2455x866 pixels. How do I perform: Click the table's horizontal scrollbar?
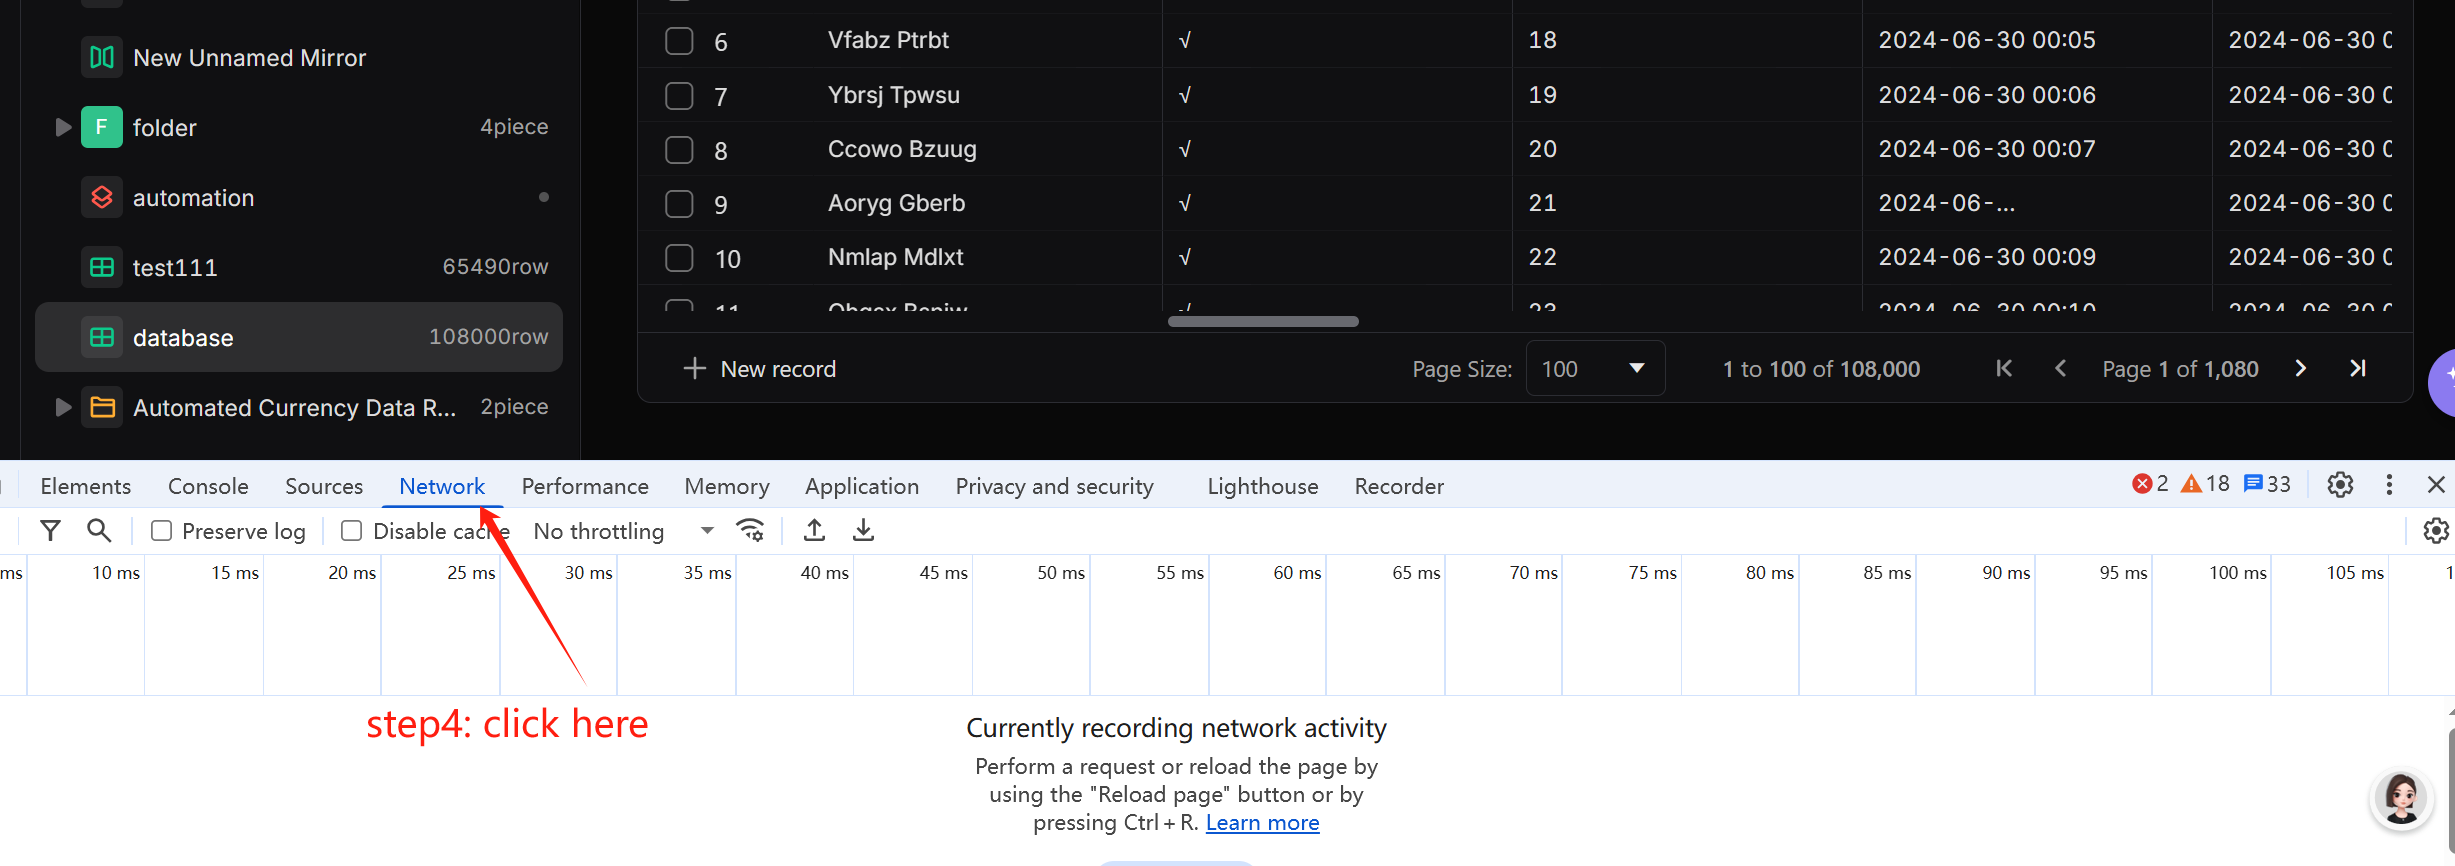(x=1263, y=322)
